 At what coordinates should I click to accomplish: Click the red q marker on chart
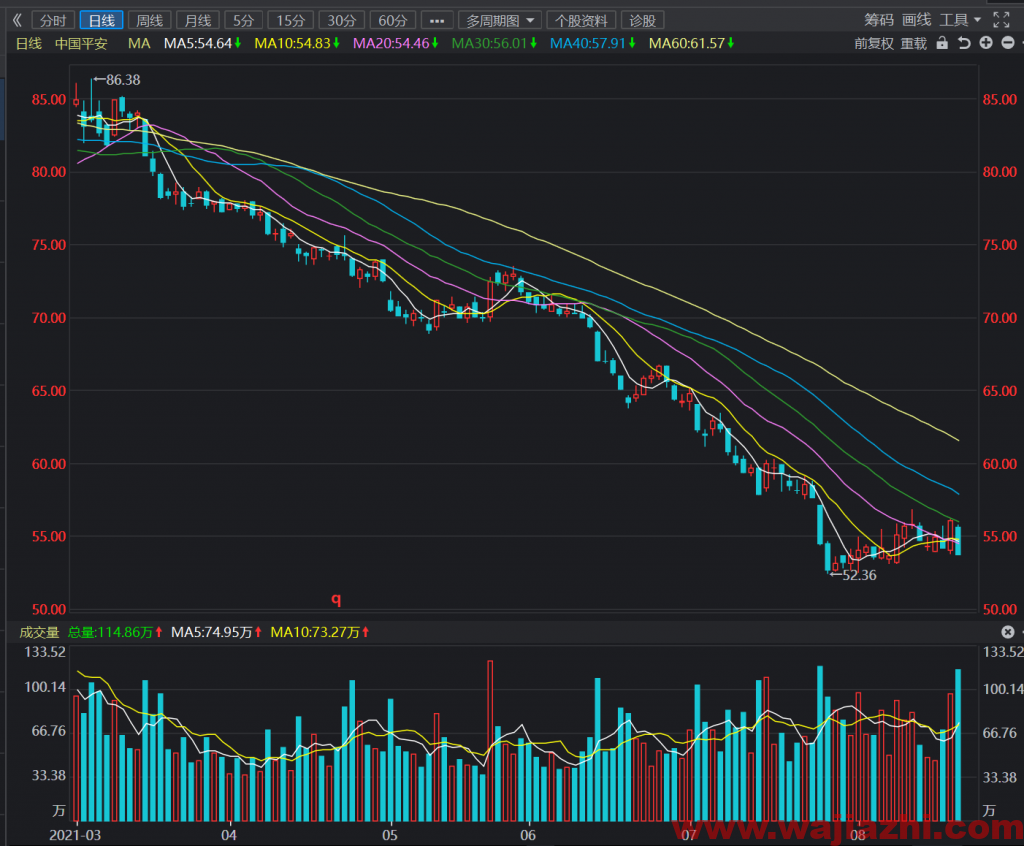tap(336, 598)
